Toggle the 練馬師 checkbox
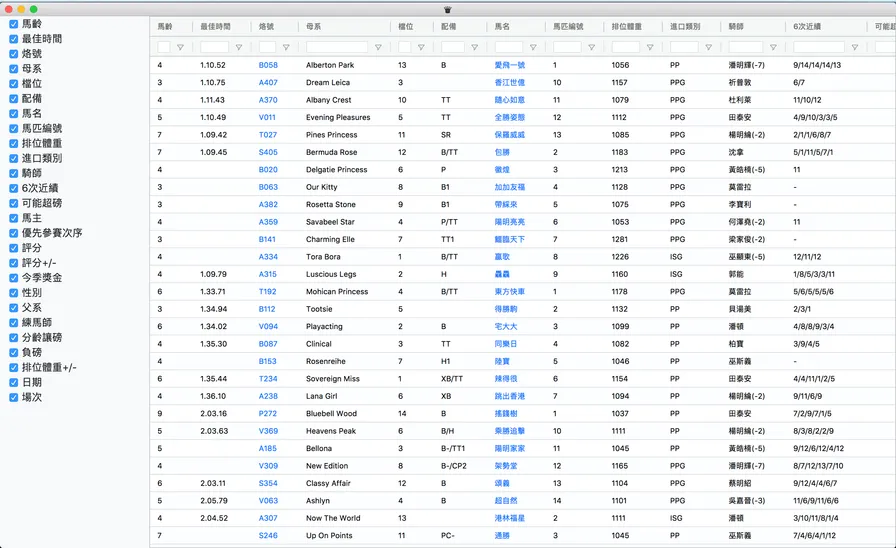 (14, 322)
